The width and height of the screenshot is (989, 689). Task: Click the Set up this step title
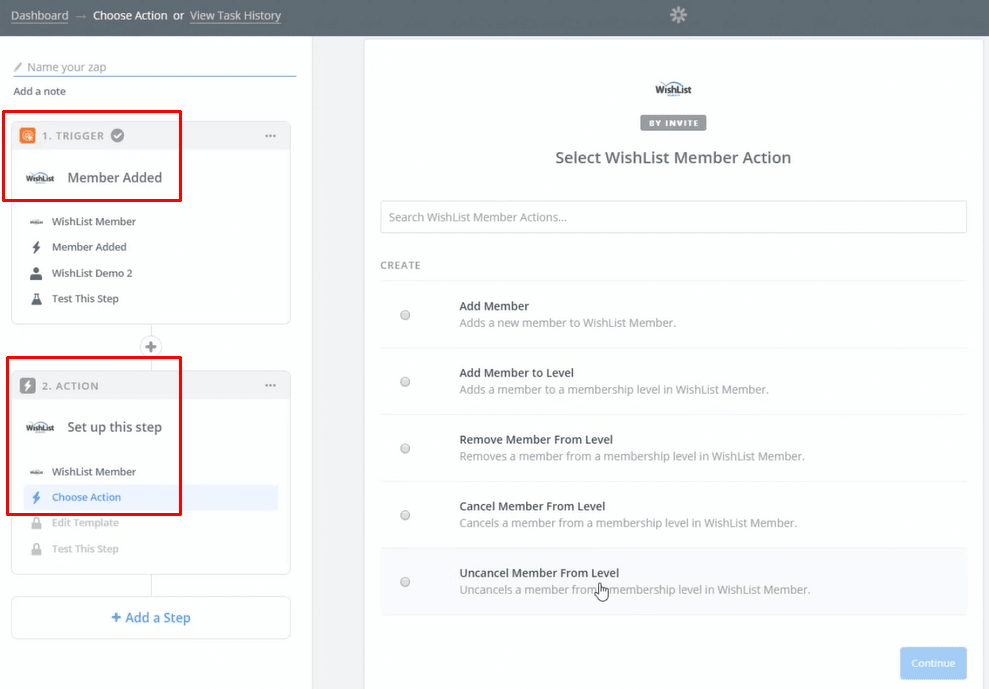pyautogui.click(x=115, y=428)
